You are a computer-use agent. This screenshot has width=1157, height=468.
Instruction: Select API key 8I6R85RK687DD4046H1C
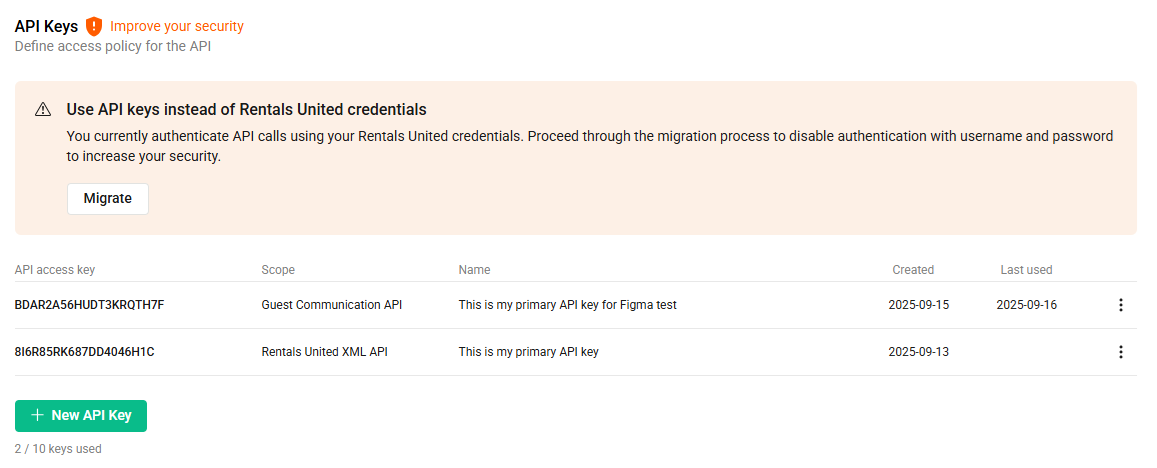[x=85, y=352]
